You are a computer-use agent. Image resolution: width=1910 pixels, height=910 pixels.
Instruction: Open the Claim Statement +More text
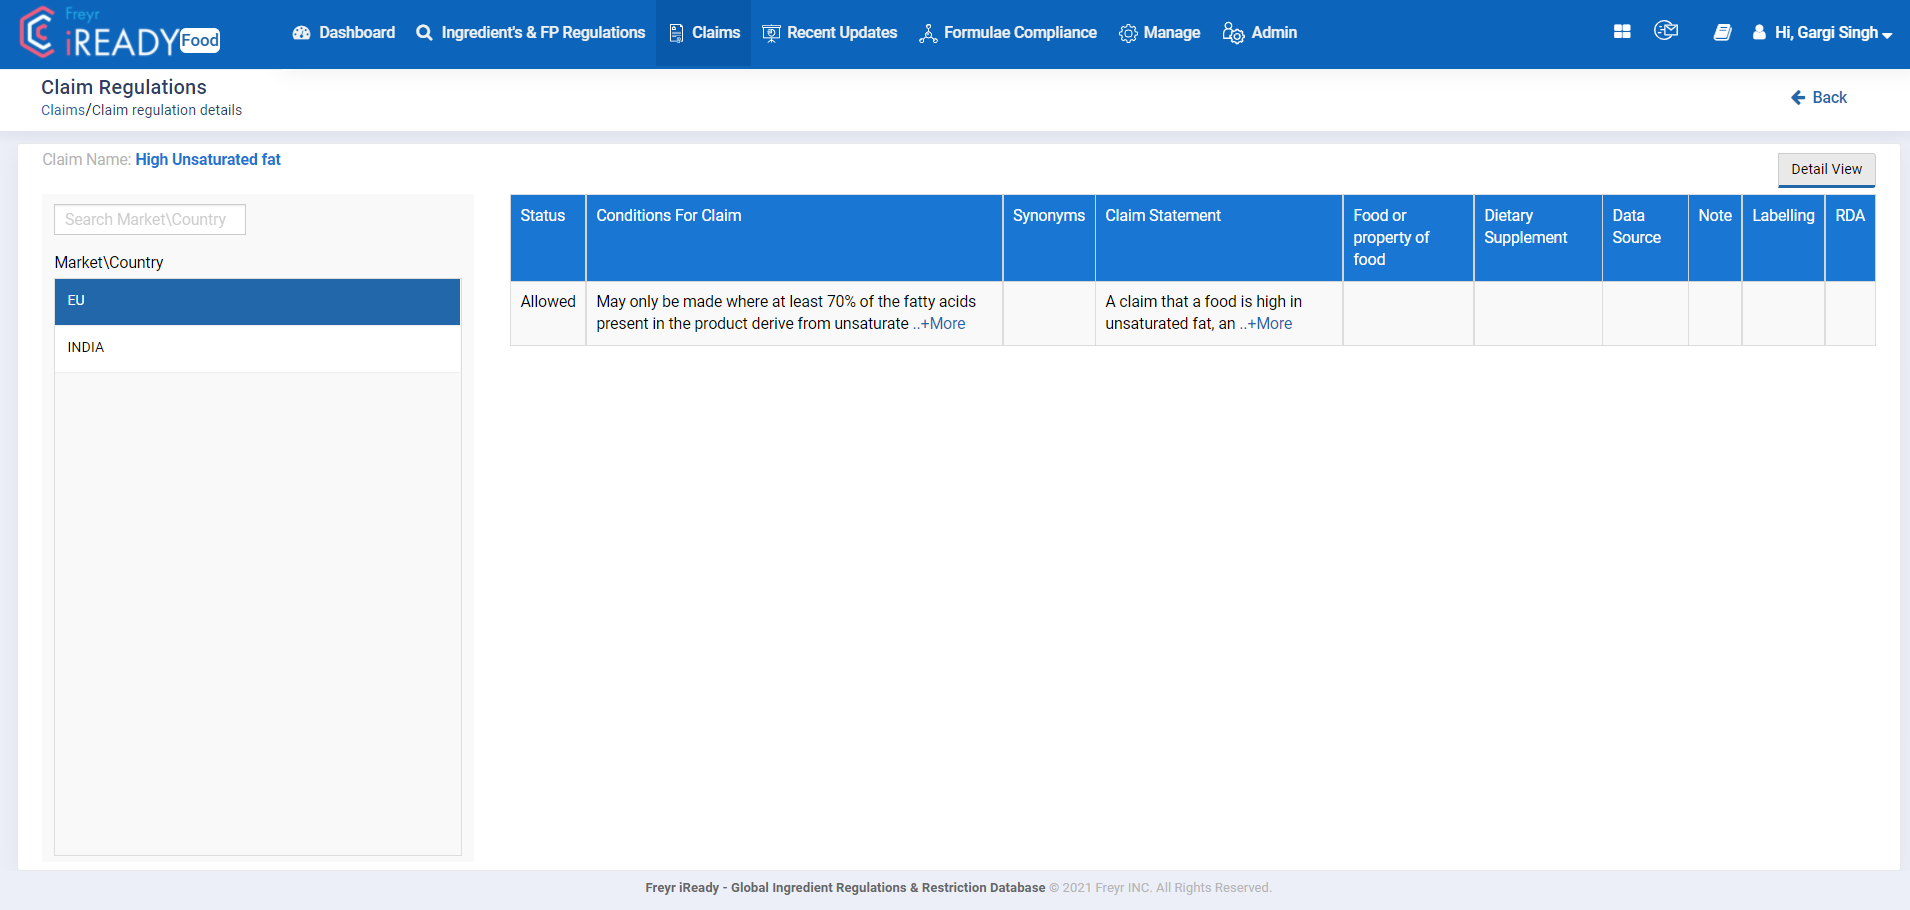click(x=1267, y=323)
